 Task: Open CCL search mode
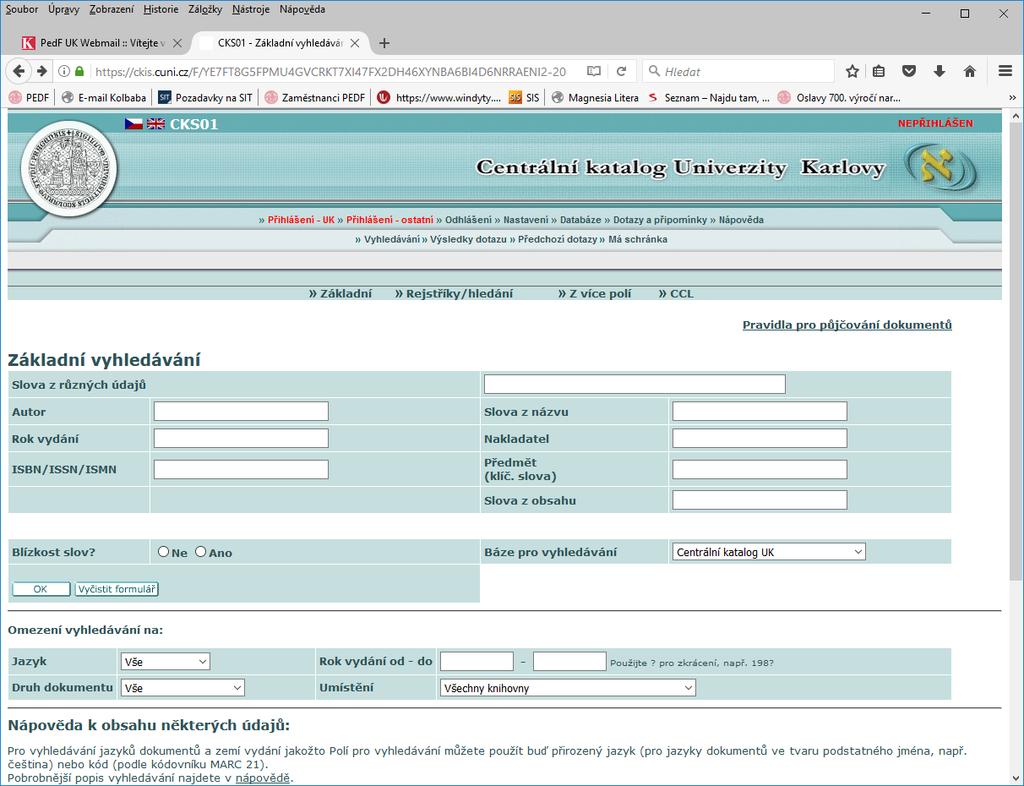(x=682, y=294)
